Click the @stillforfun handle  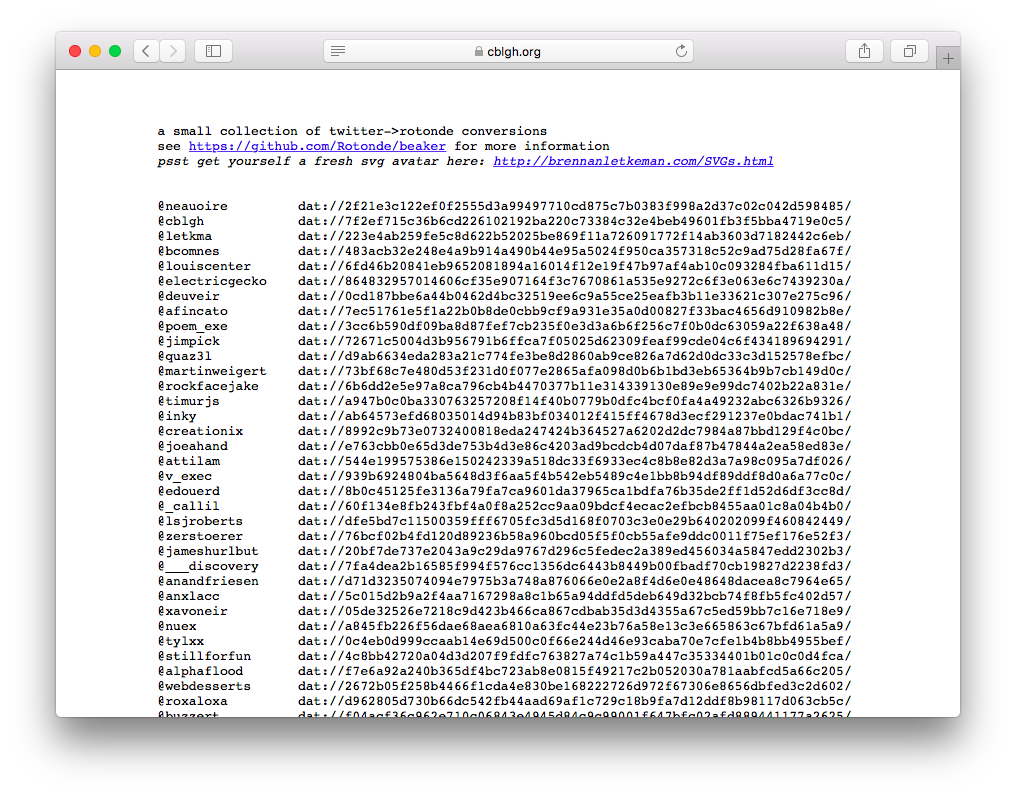(204, 656)
